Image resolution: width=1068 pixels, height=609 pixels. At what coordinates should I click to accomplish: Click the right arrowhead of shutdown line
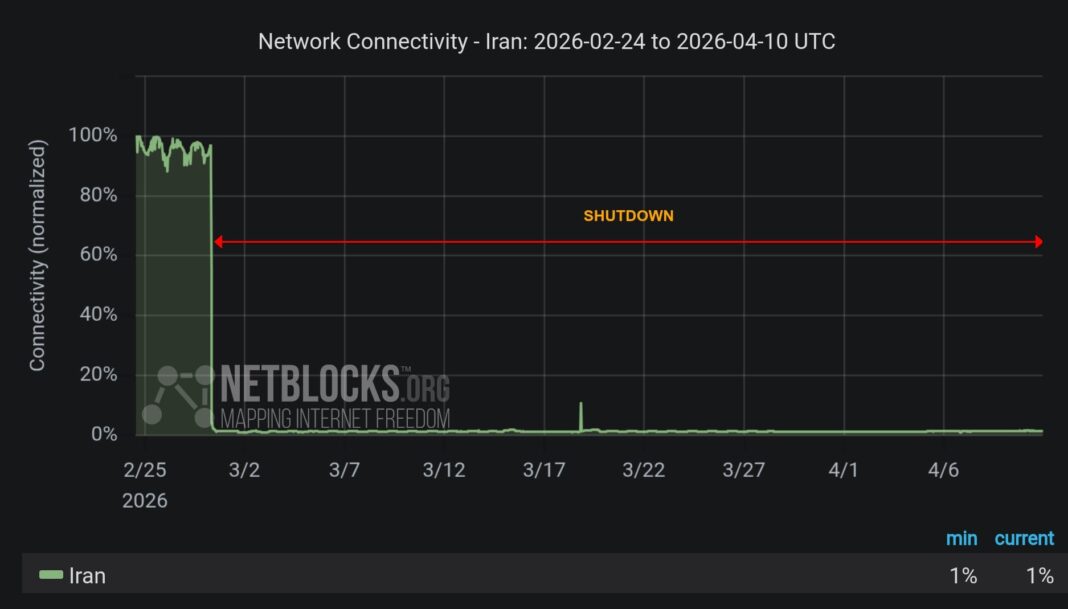(x=1038, y=241)
